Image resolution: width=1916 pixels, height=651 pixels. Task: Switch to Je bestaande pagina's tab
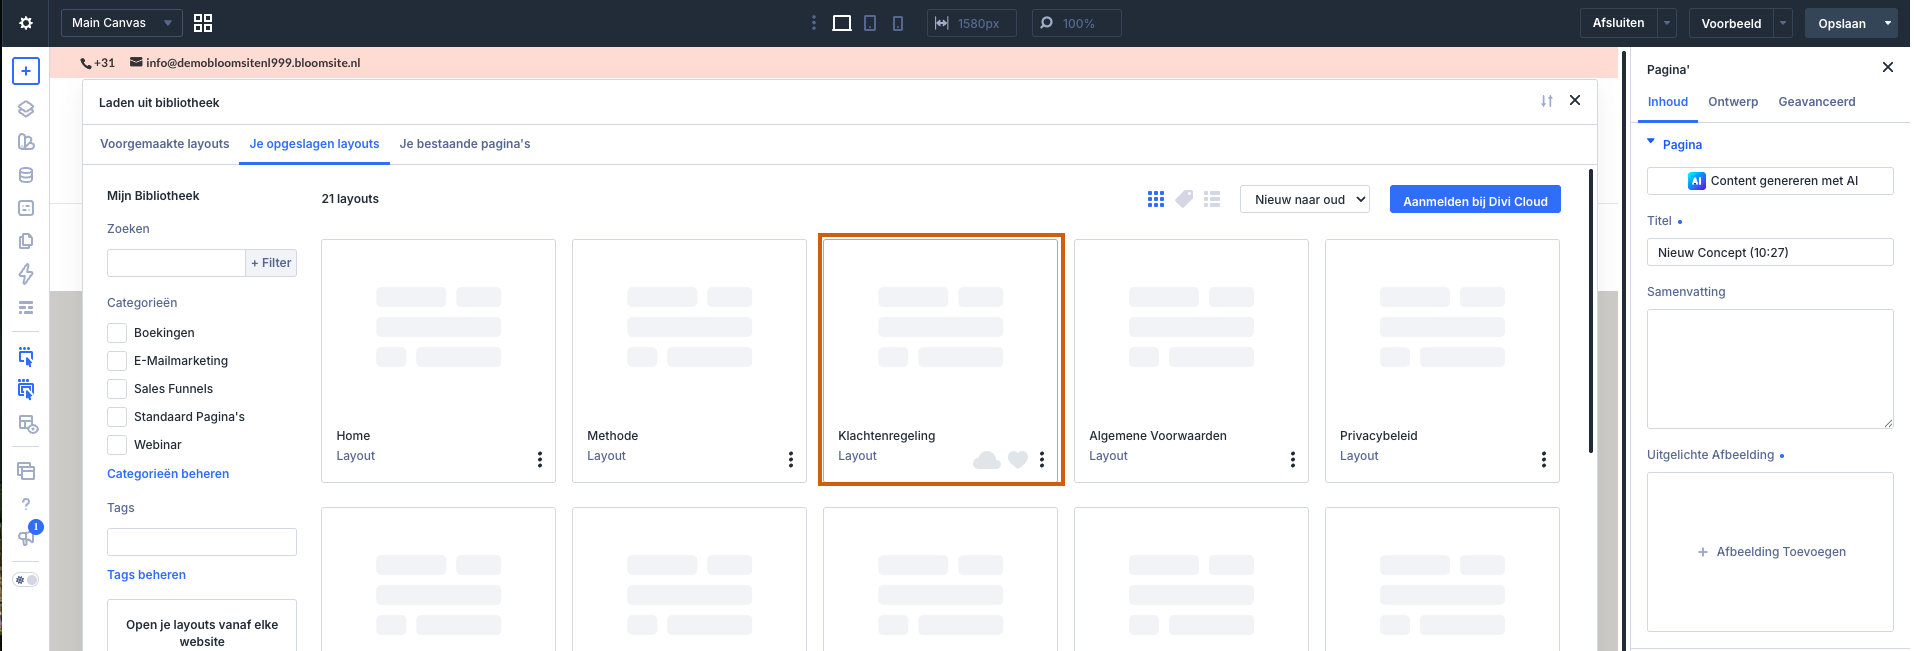tap(465, 144)
